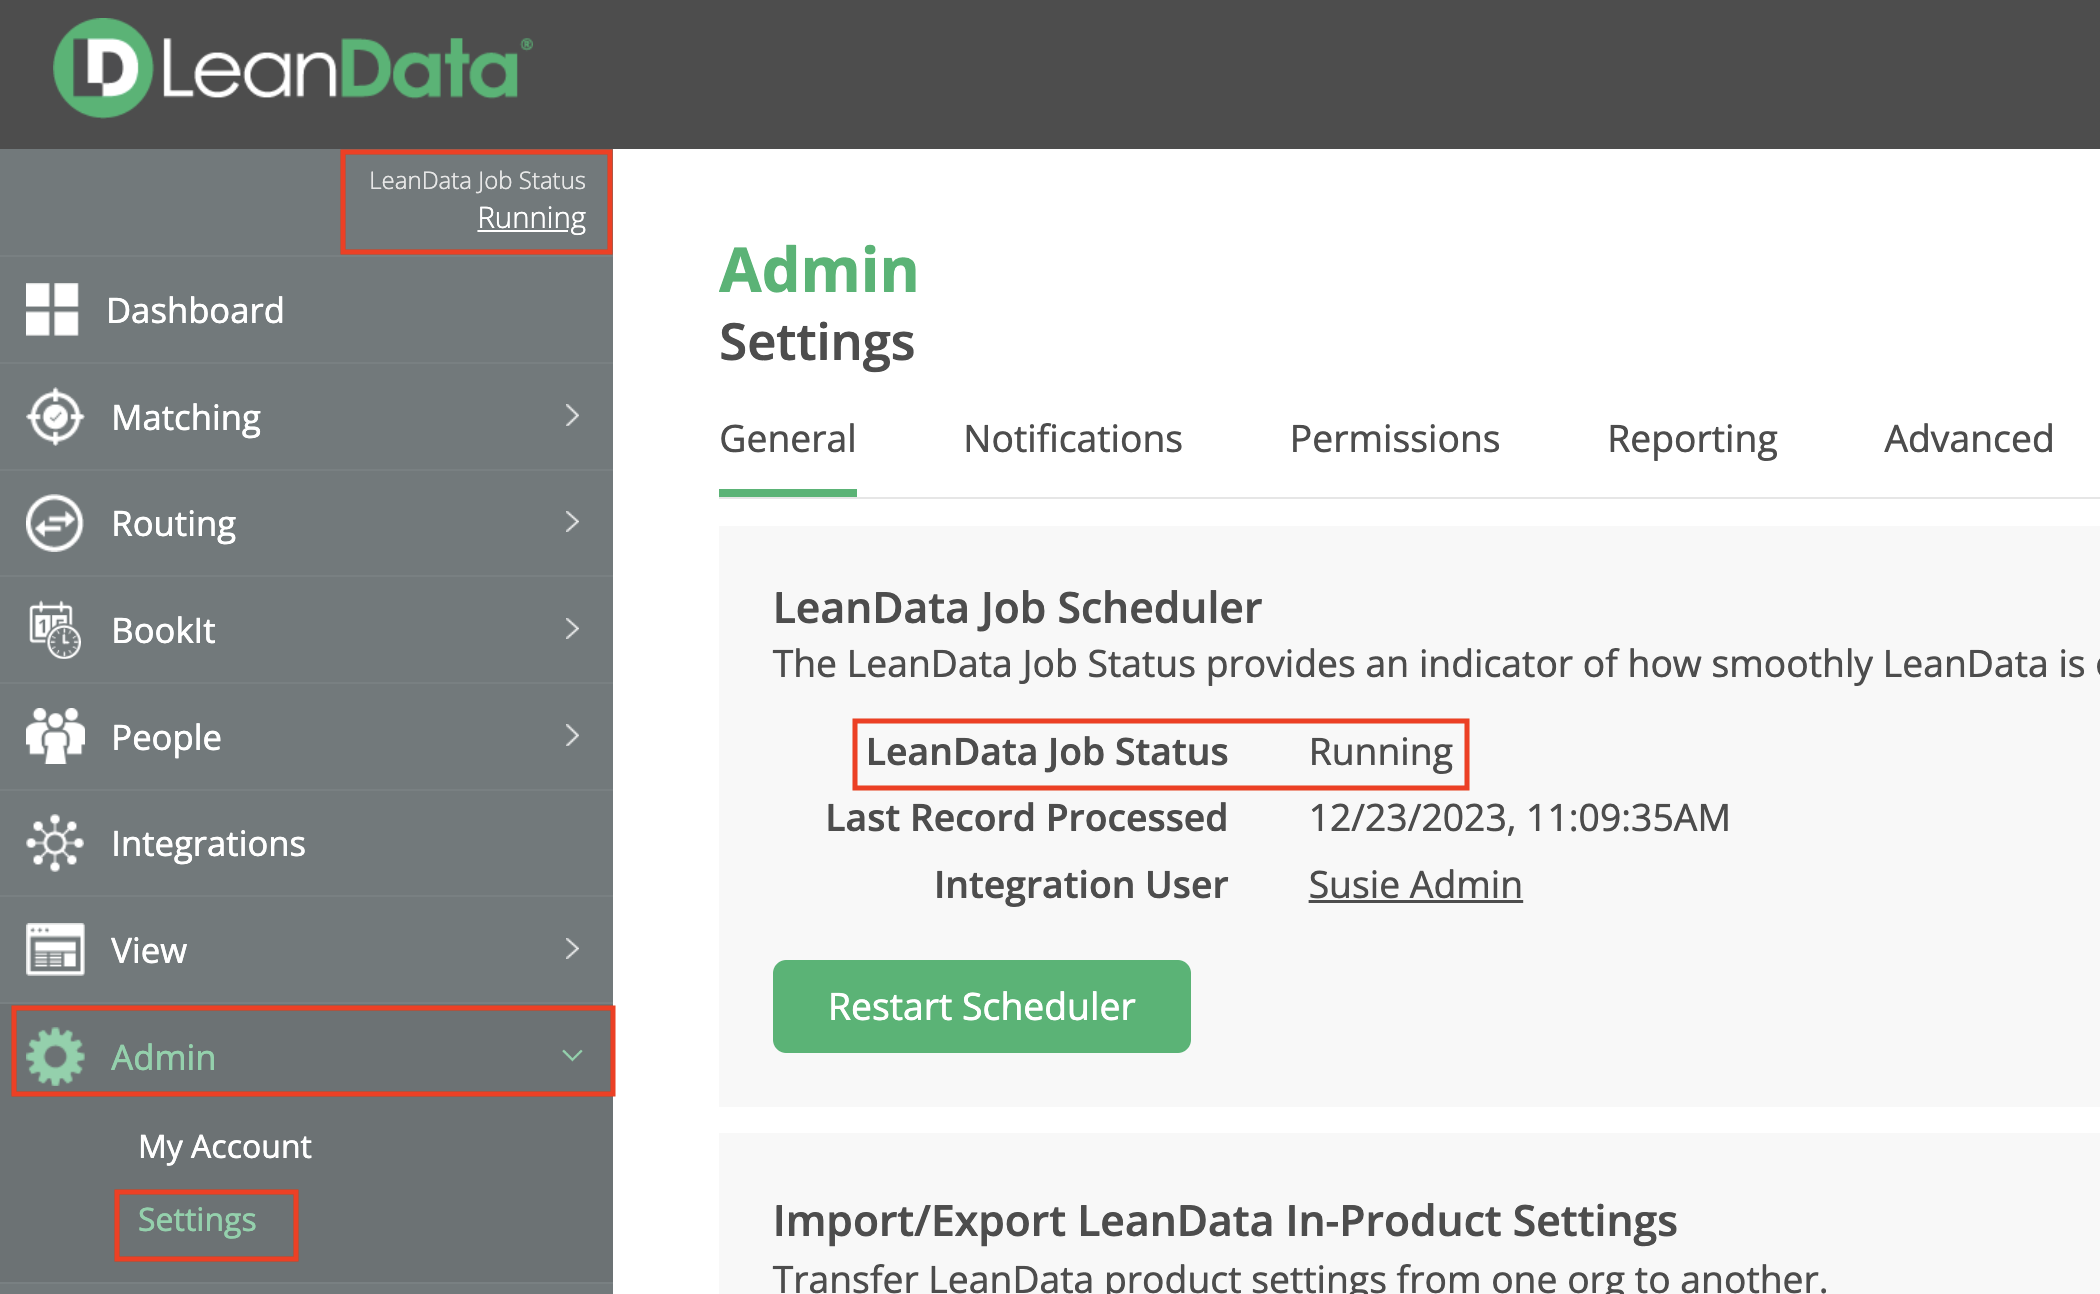Click the sidebar LeanData Job Status caption
This screenshot has height=1294, width=2100.
[x=477, y=181]
